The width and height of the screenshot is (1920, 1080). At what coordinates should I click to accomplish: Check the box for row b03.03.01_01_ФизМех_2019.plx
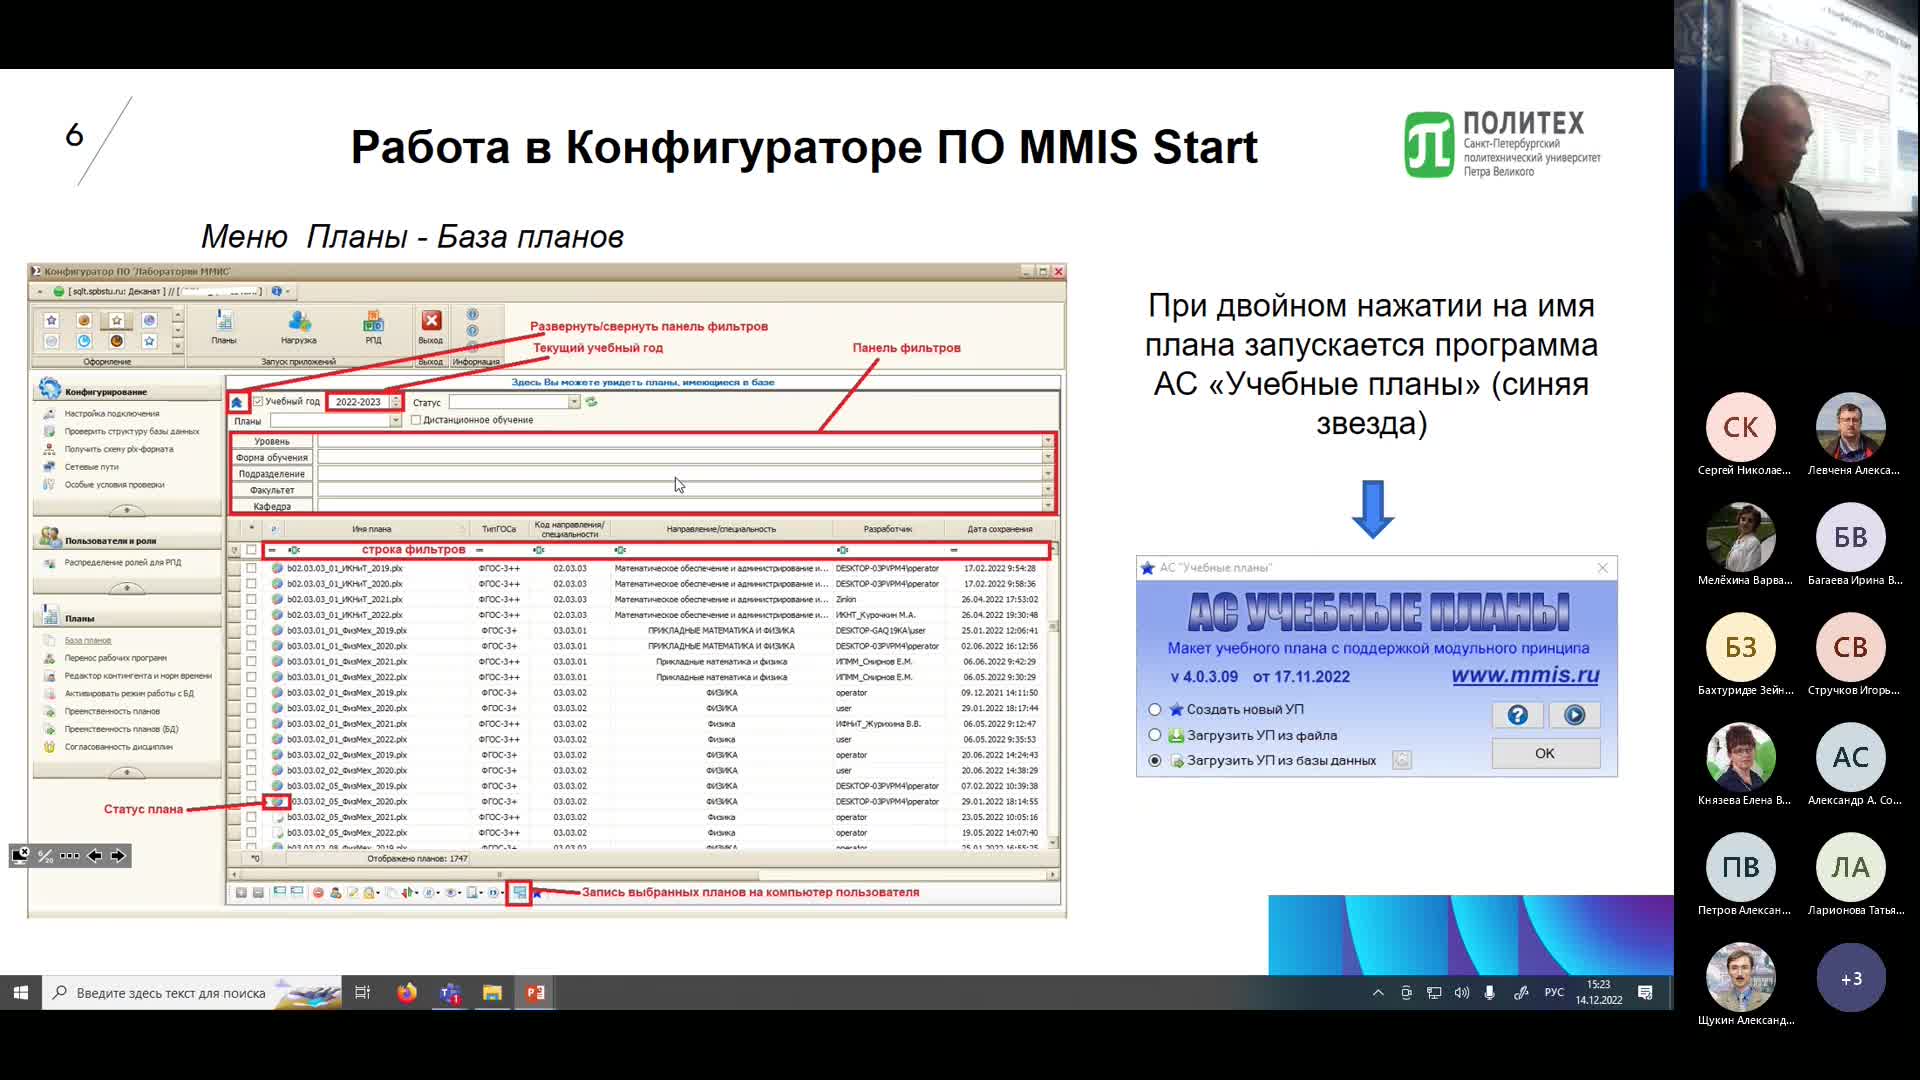(x=251, y=631)
